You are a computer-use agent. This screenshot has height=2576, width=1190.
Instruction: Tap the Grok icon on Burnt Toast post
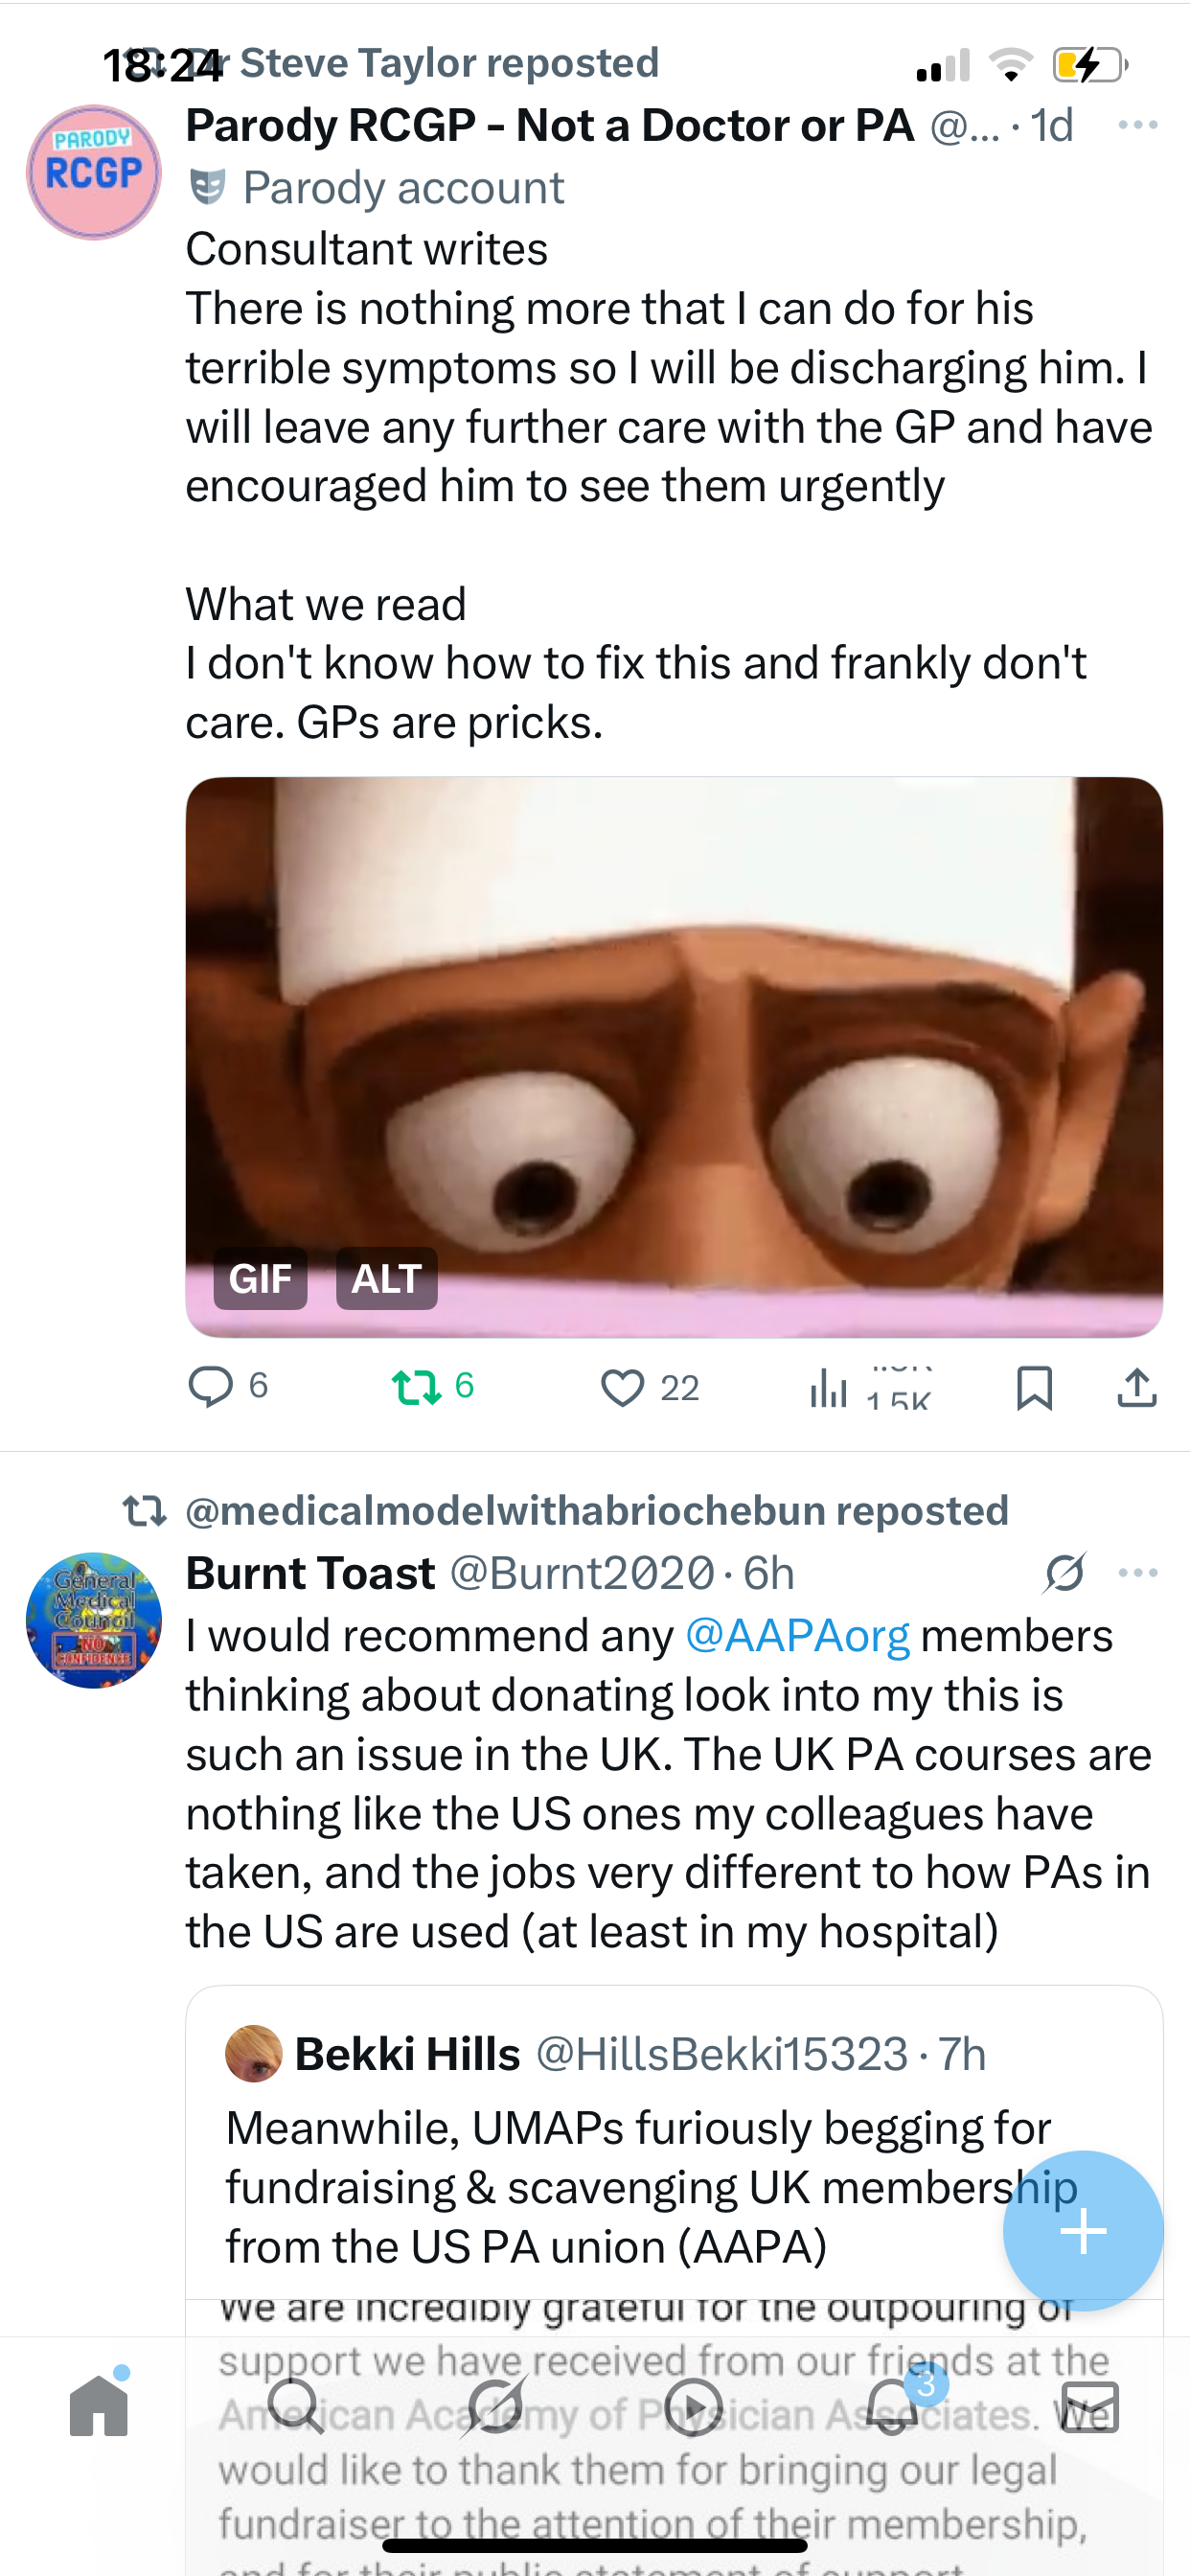tap(1064, 1573)
